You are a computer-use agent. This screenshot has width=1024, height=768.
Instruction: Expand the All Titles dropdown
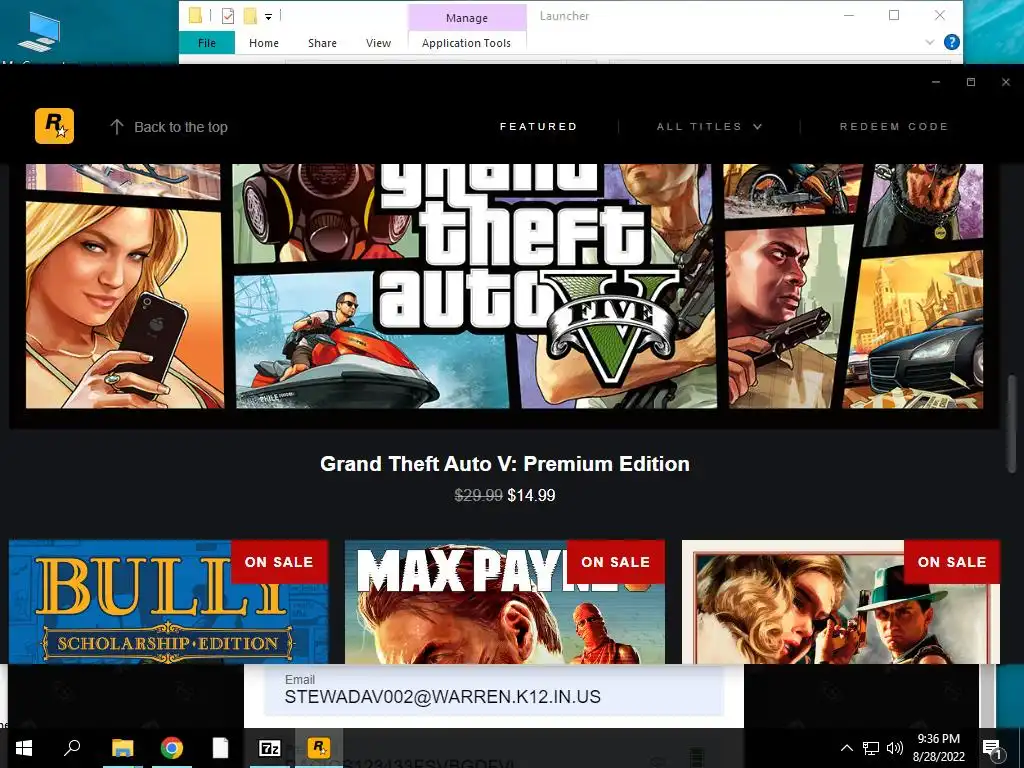(x=709, y=127)
